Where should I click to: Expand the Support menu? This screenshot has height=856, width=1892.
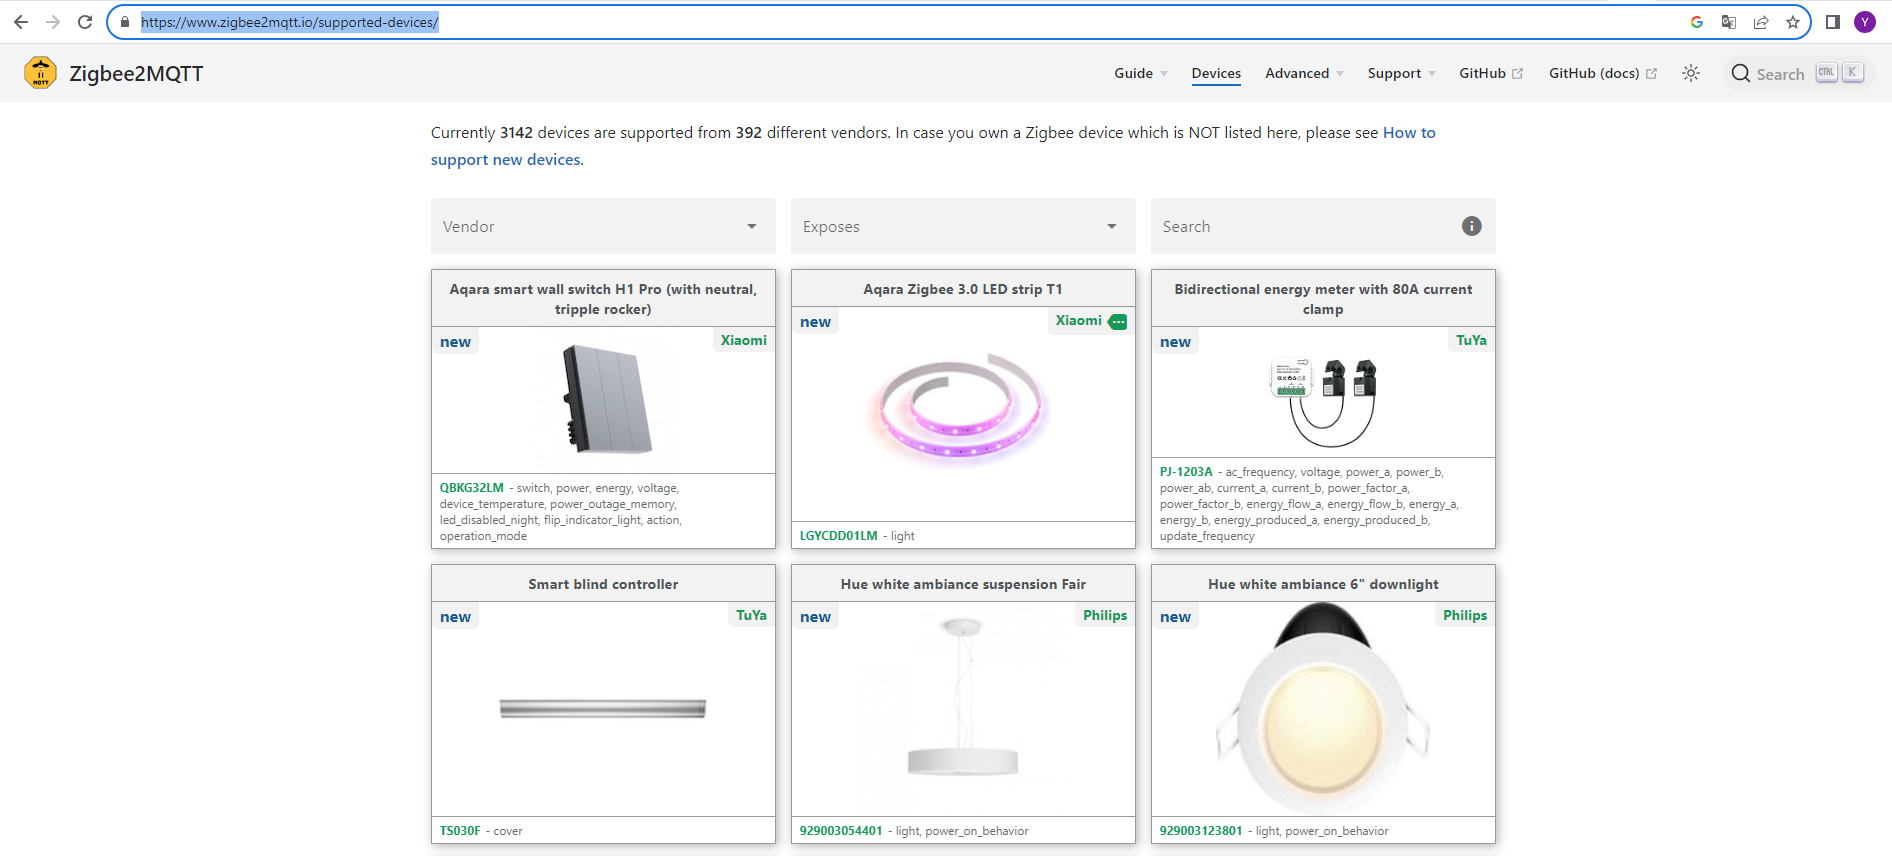1401,73
